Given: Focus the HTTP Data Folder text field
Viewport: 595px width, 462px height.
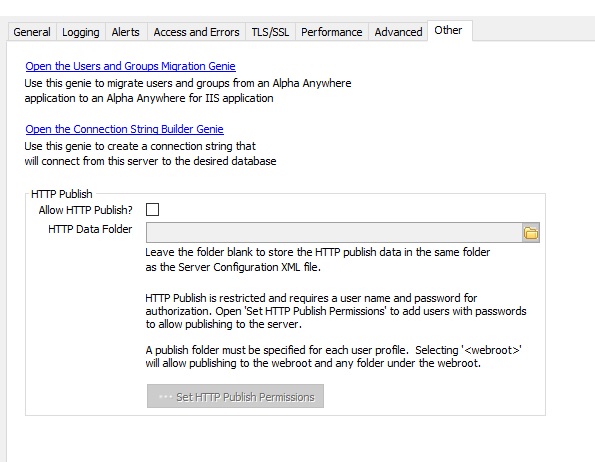Looking at the screenshot, I should pyautogui.click(x=334, y=233).
